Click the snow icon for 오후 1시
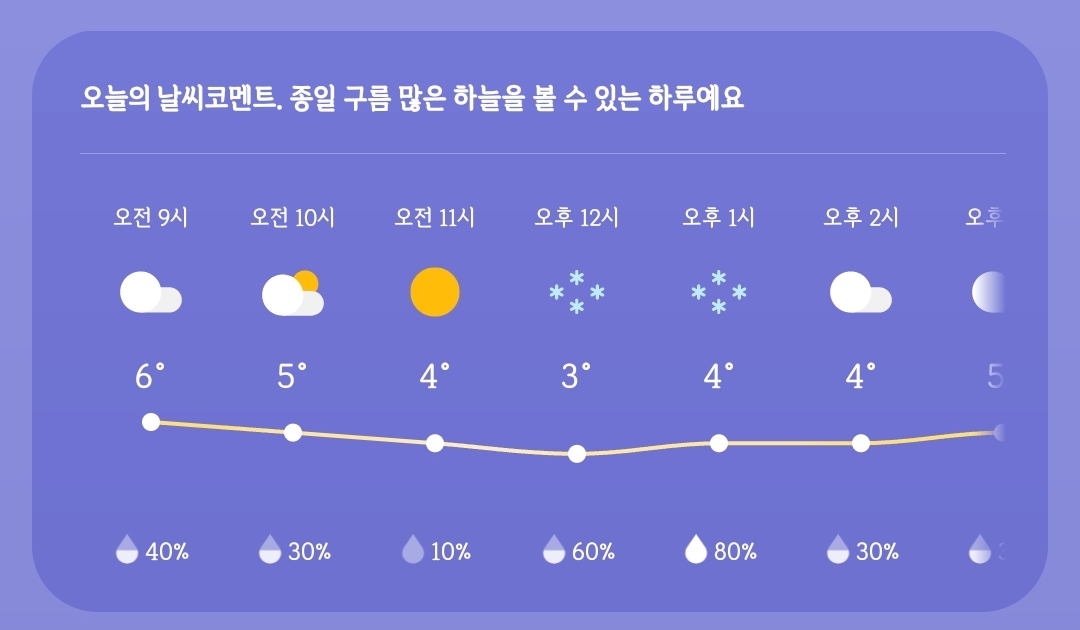 (718, 293)
